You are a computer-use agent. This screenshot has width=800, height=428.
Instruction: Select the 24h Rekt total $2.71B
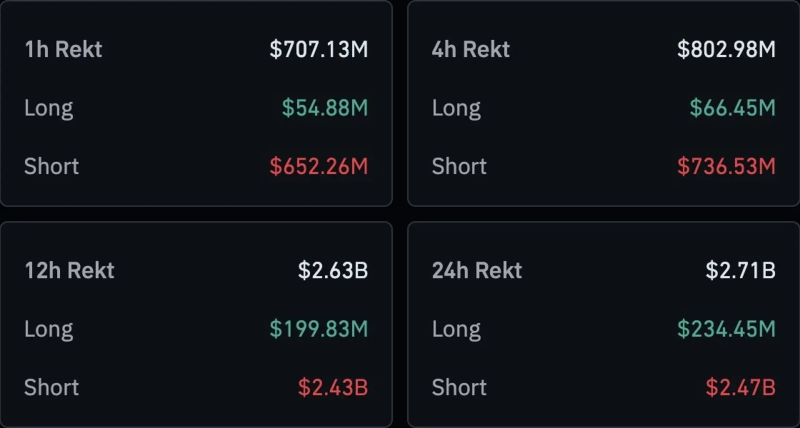click(741, 270)
